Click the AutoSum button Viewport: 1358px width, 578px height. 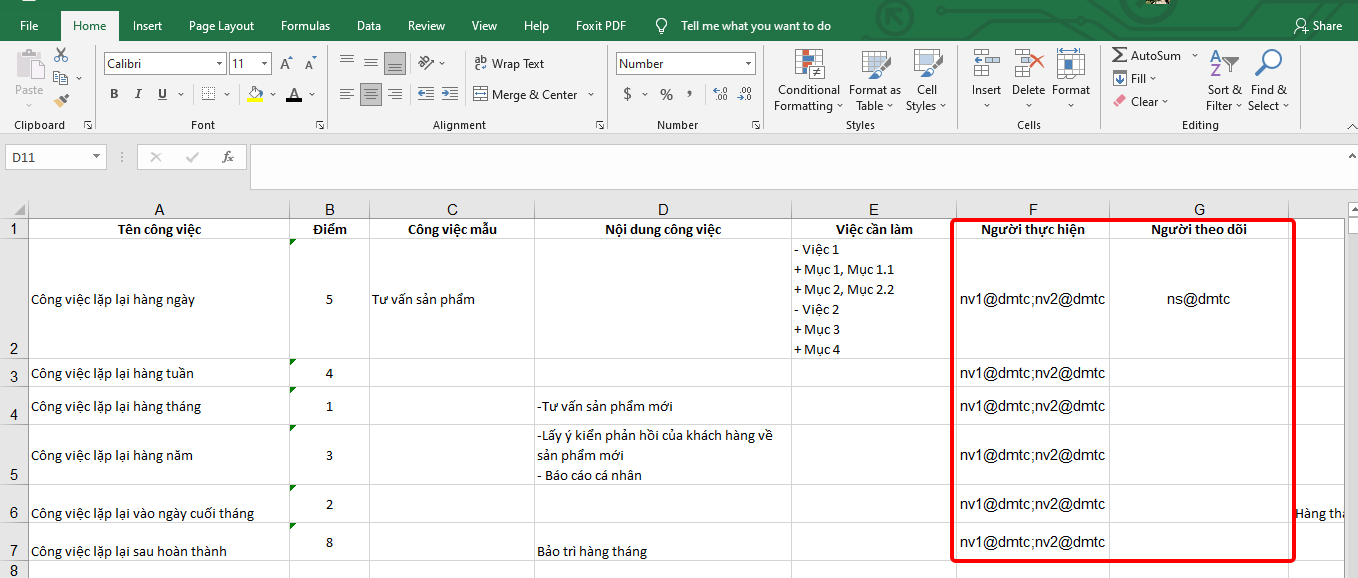click(1146, 56)
